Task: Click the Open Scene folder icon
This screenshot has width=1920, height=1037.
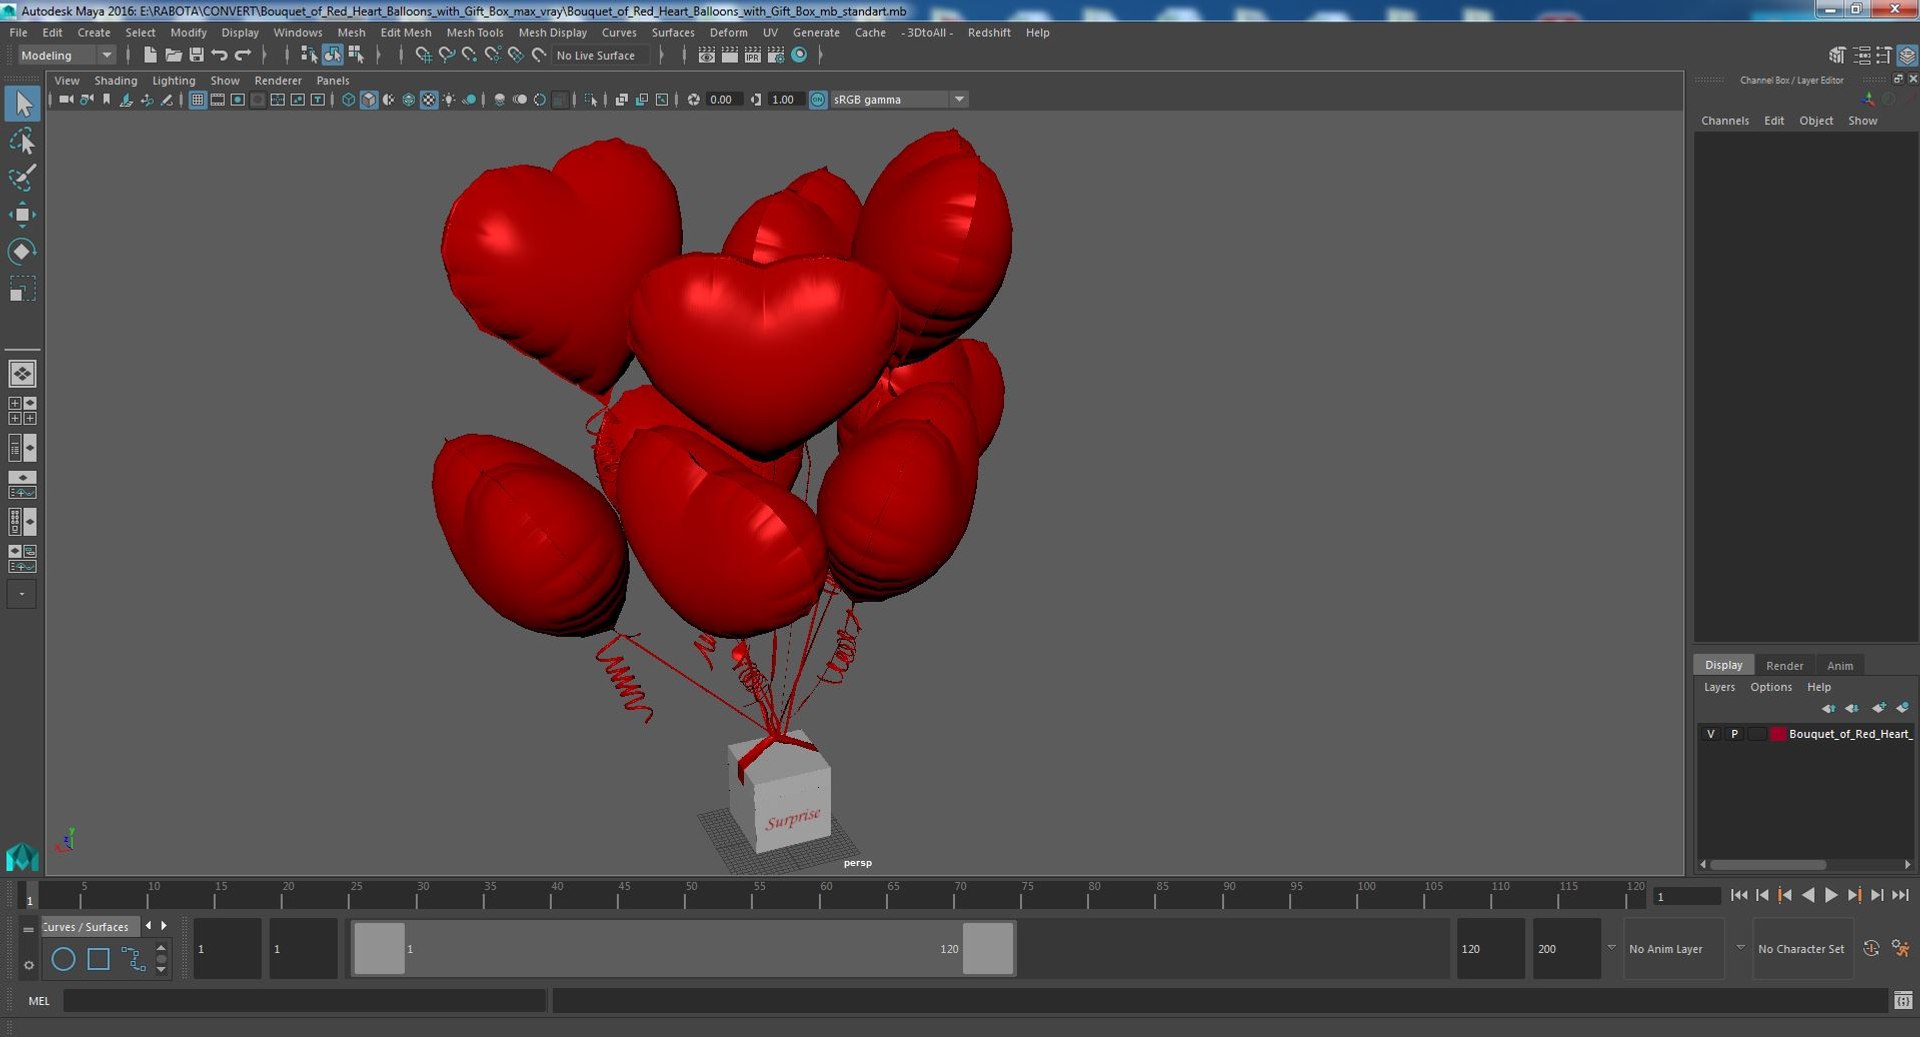Action: click(x=173, y=55)
